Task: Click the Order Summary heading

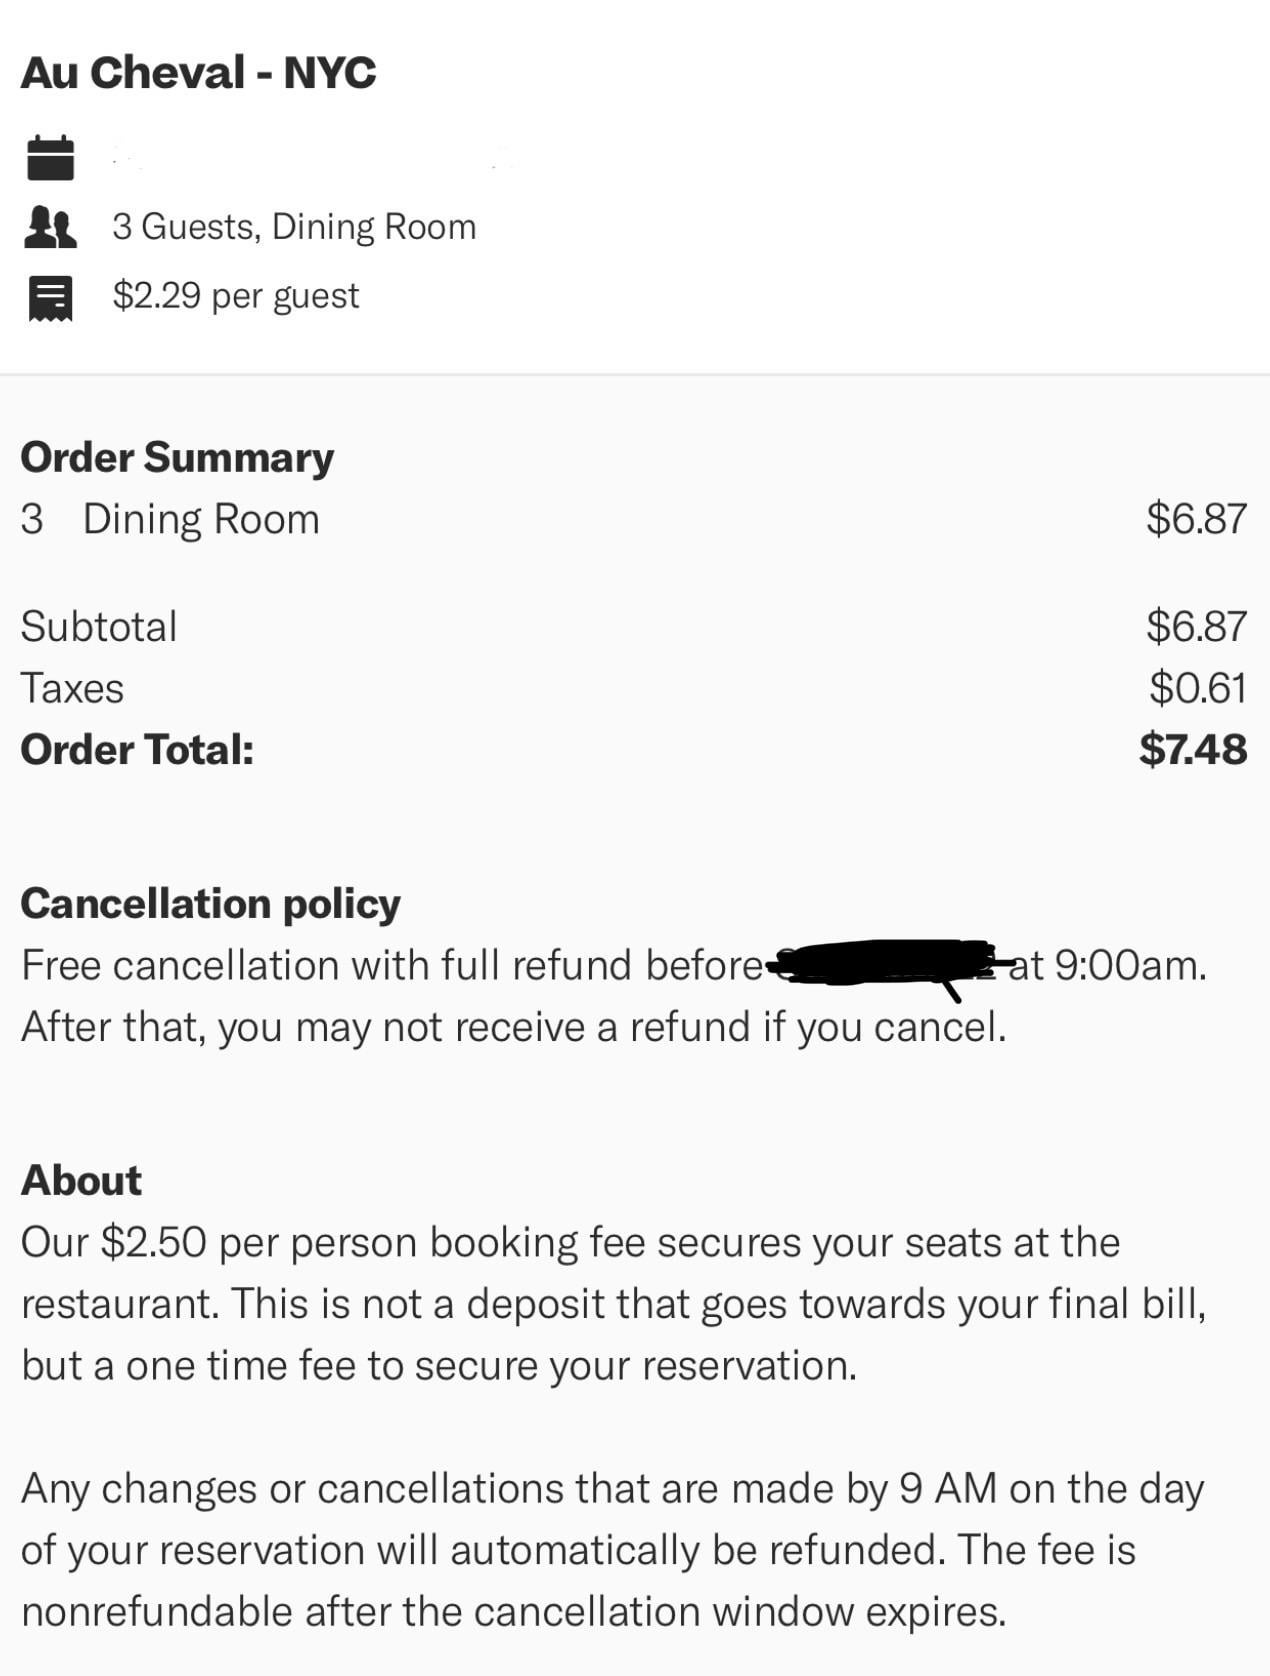Action: coord(177,457)
